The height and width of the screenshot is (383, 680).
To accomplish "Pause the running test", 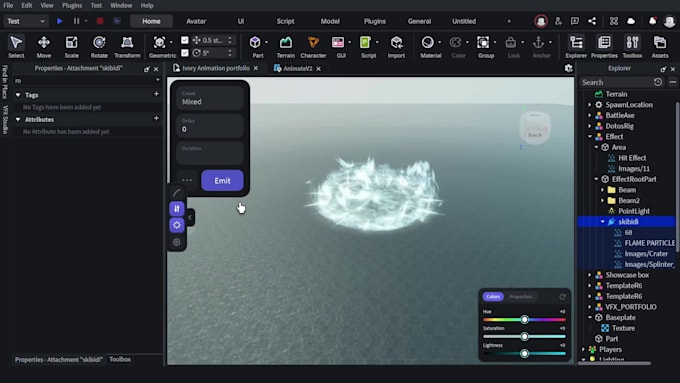I will (76, 21).
